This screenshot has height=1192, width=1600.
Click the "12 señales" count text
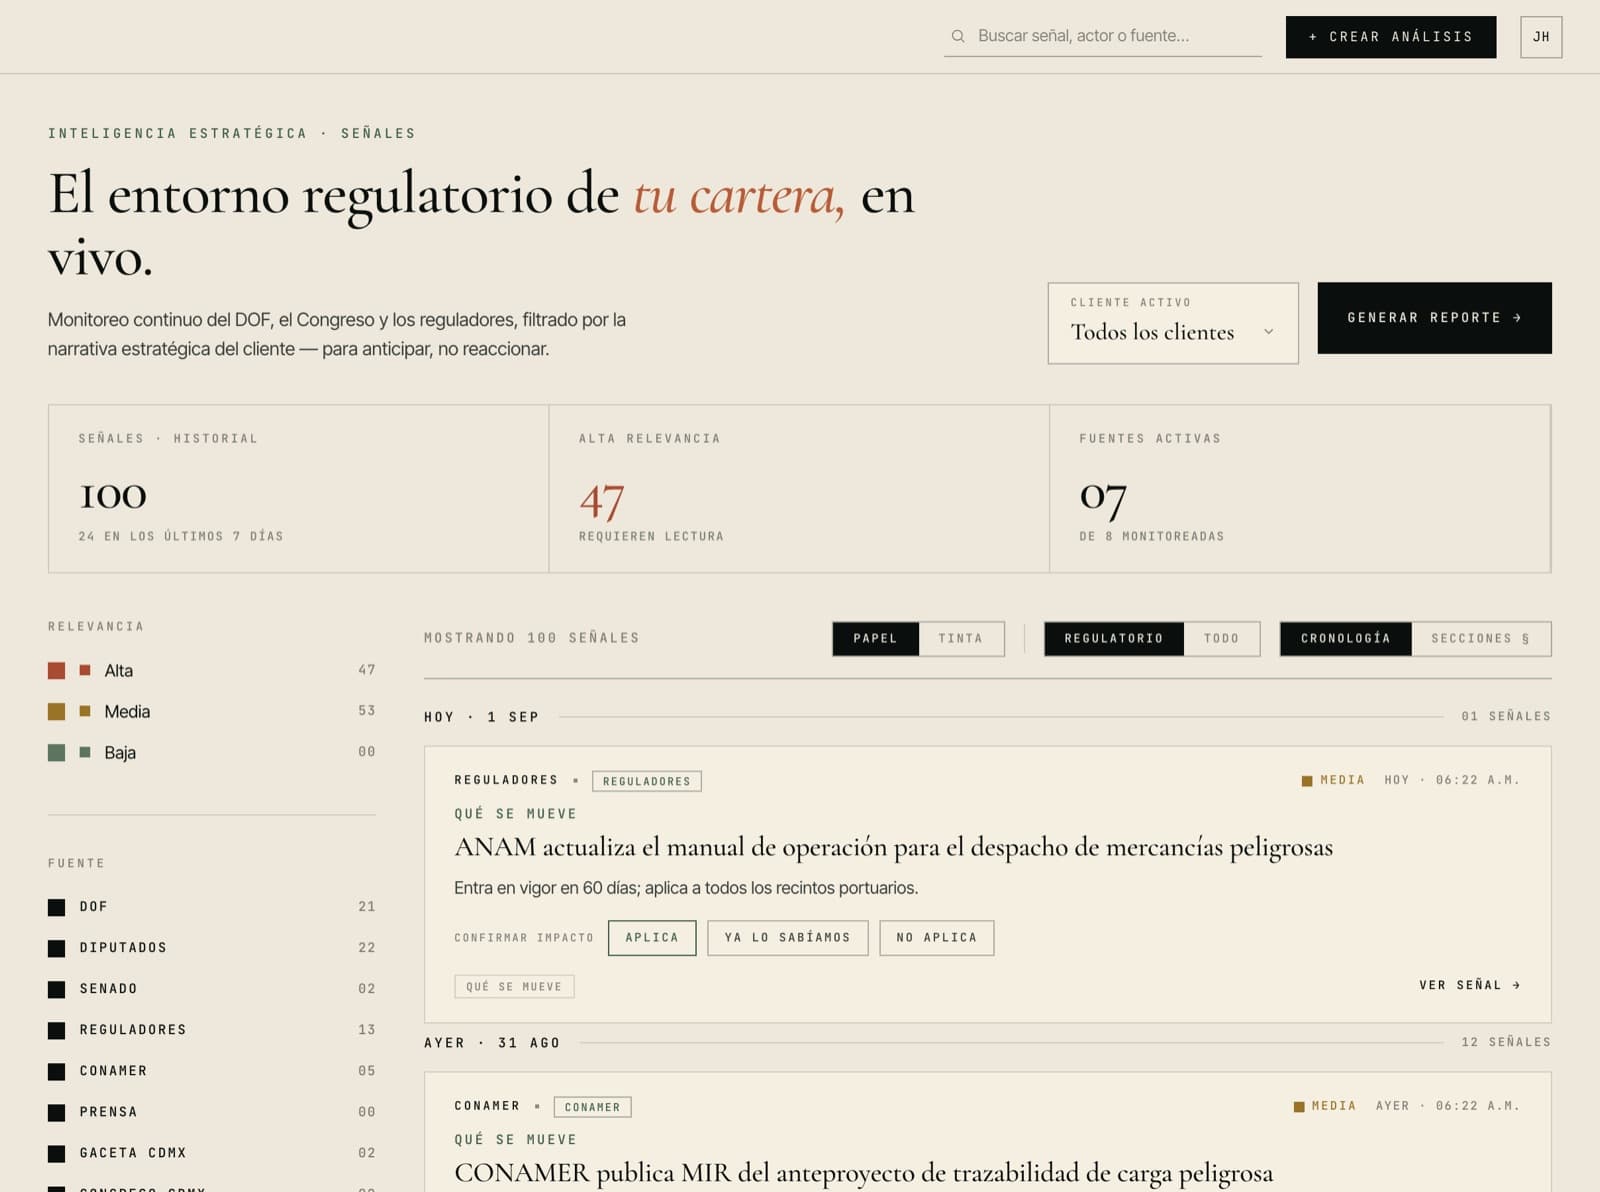point(1506,1042)
